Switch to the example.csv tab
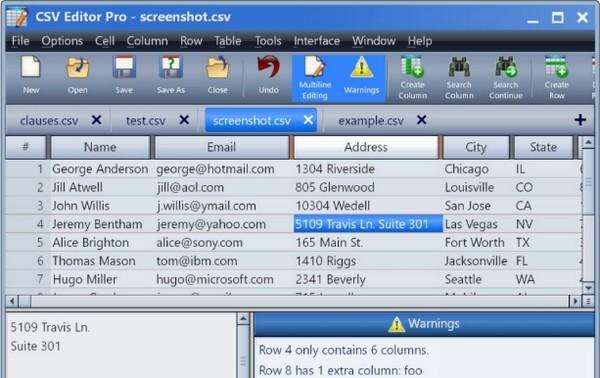This screenshot has height=378, width=600. pyautogui.click(x=371, y=121)
